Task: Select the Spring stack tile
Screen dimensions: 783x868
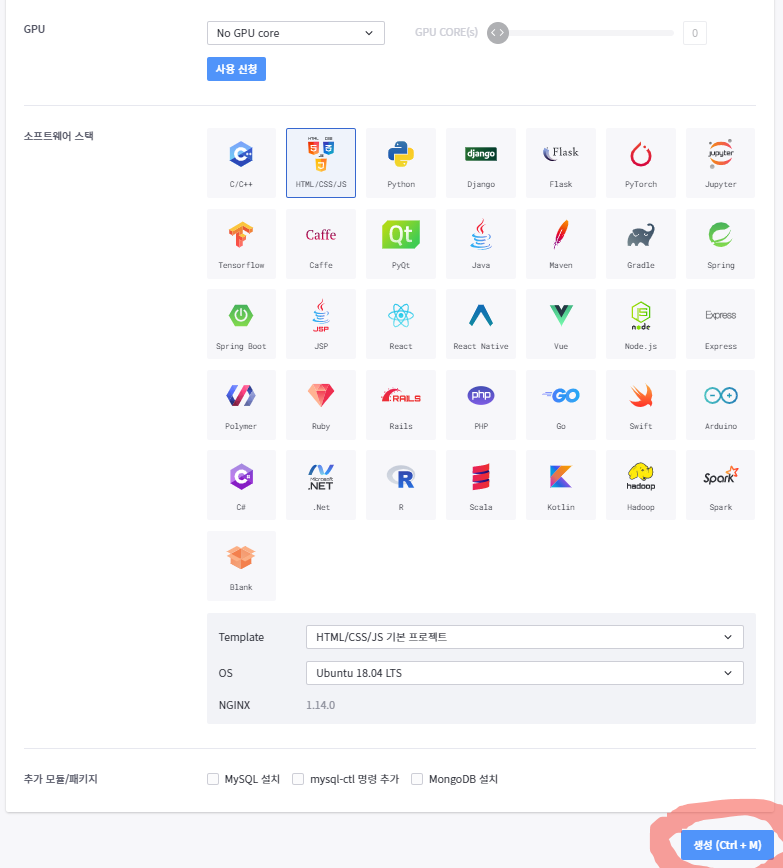Action: click(720, 244)
